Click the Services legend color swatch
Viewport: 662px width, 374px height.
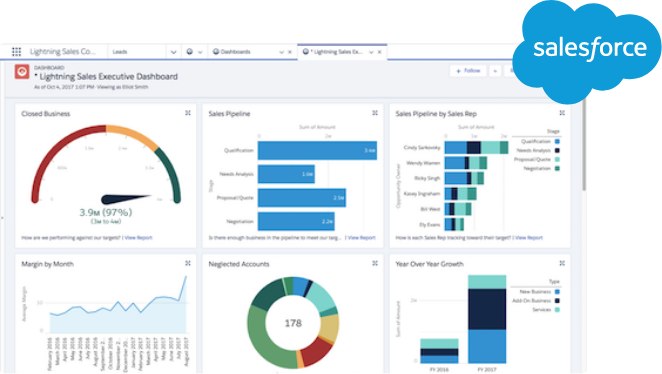(557, 310)
